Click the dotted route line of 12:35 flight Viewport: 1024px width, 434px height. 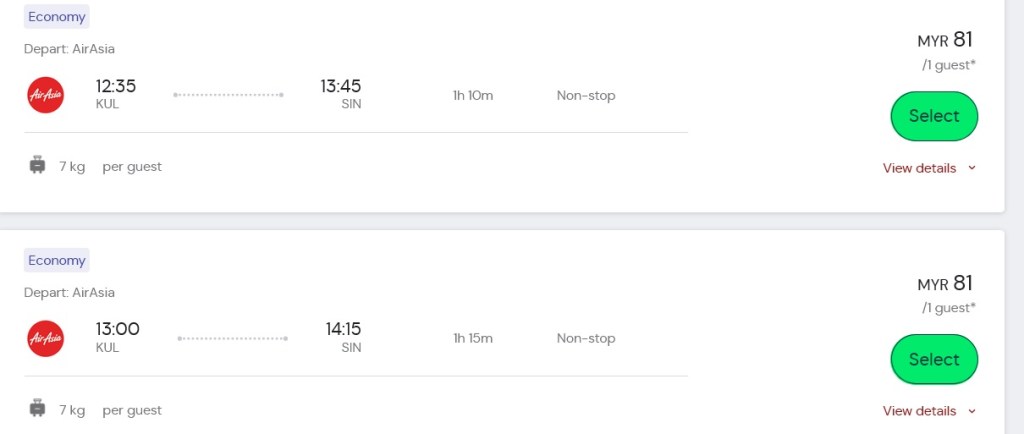228,95
